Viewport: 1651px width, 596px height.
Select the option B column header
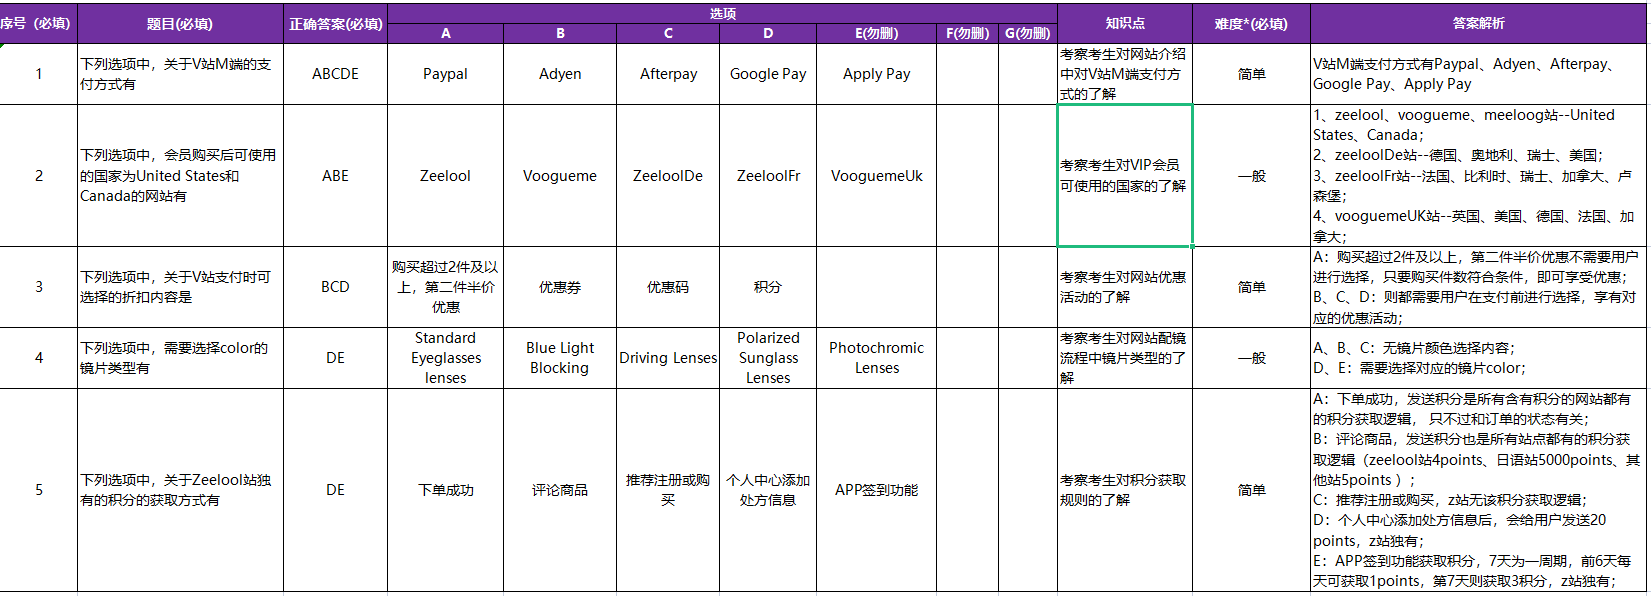coord(560,34)
